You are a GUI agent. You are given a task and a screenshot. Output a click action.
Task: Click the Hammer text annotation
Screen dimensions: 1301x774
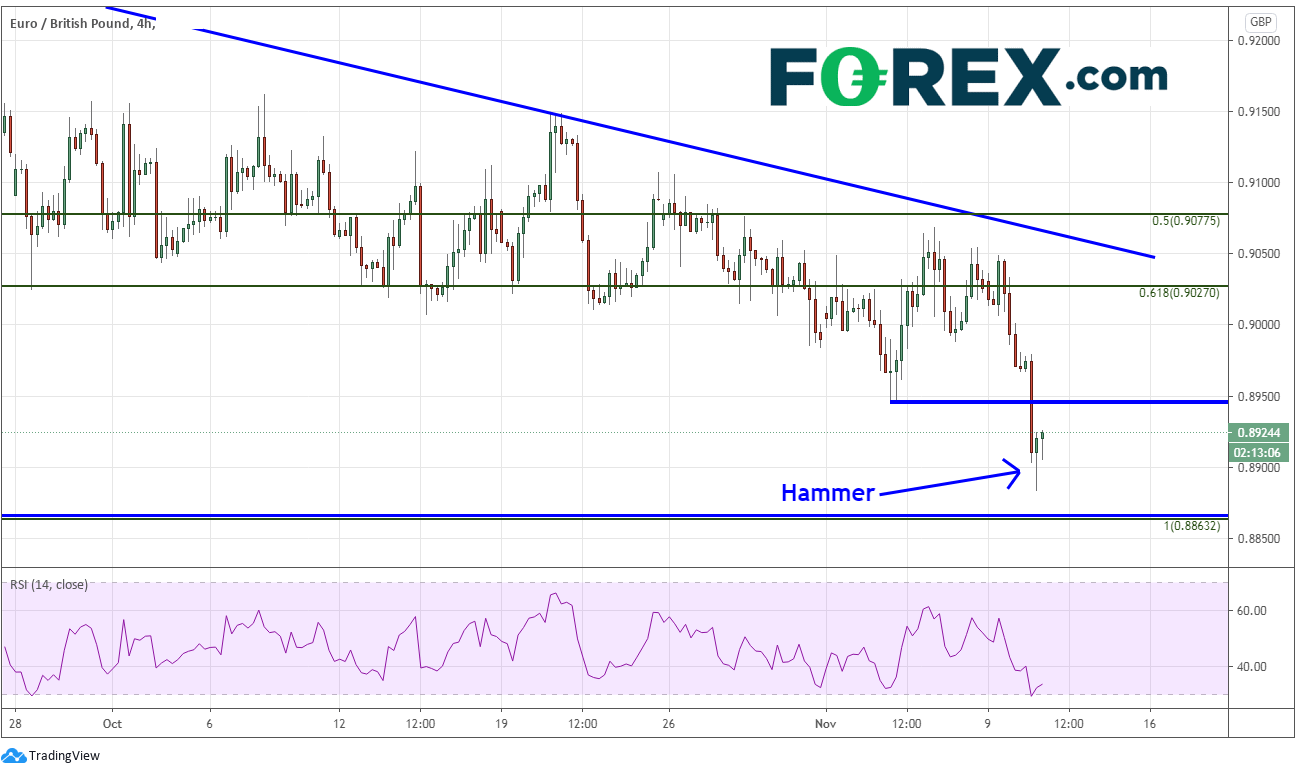click(x=828, y=492)
